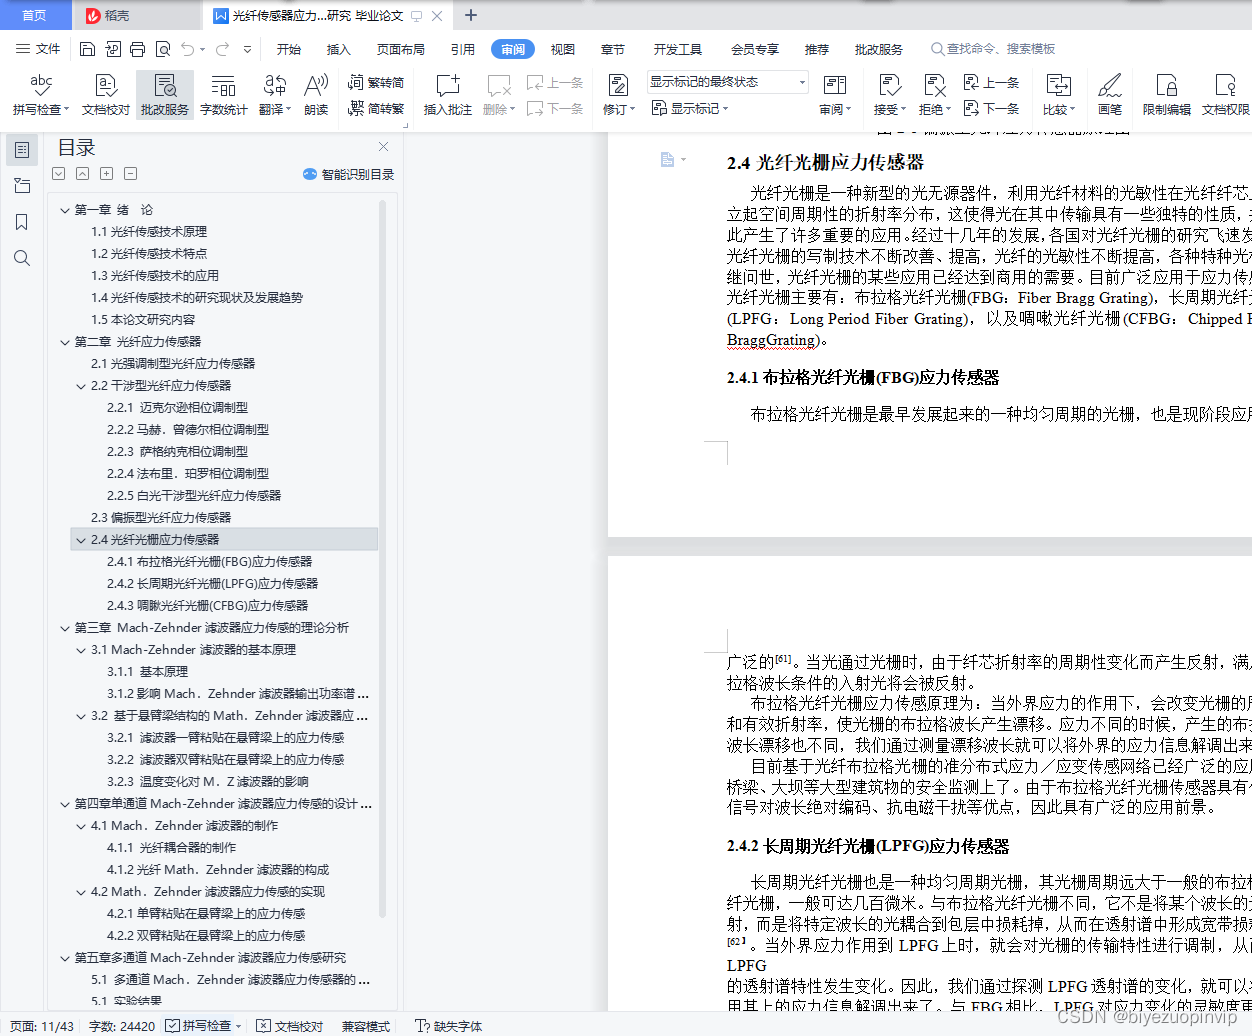
Task: Click 文档校对 in the status bar
Action: pos(290,1026)
